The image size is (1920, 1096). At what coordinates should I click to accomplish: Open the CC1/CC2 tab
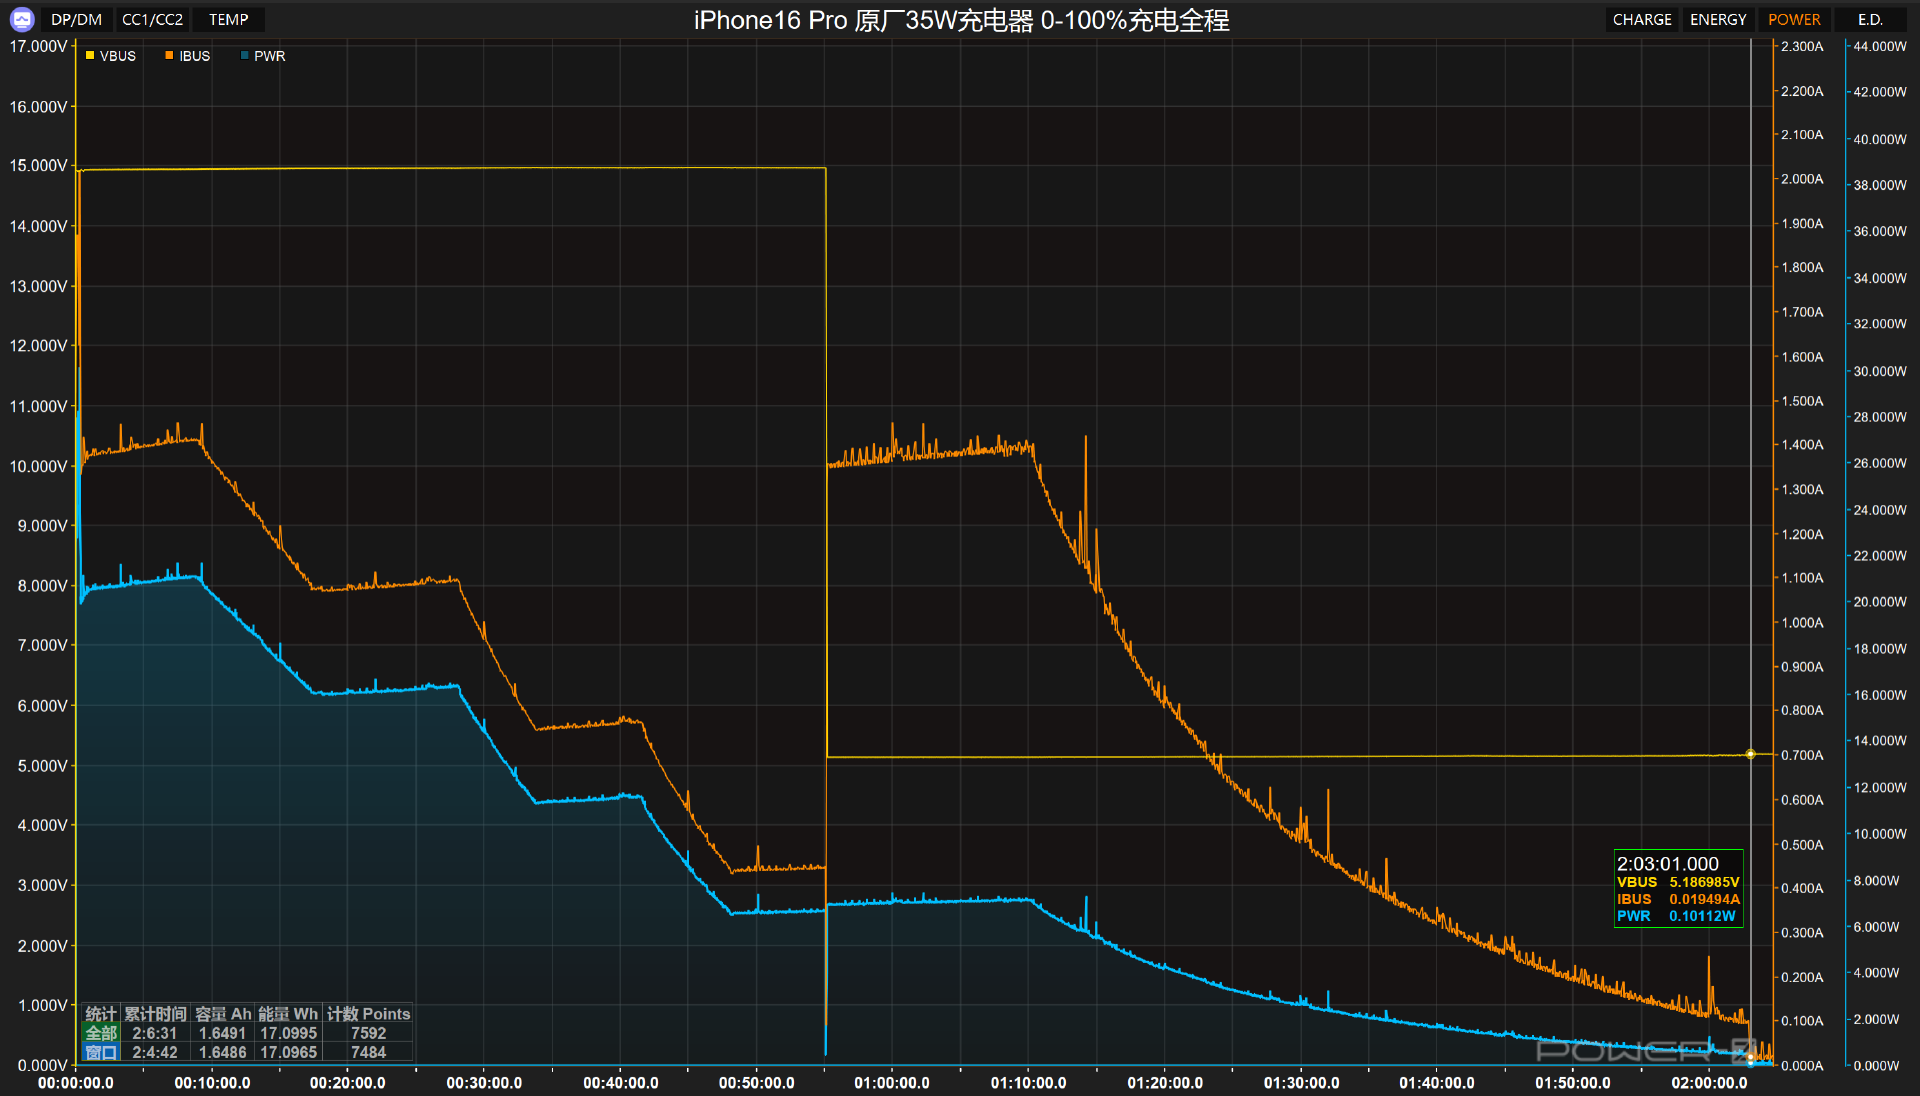pos(152,19)
